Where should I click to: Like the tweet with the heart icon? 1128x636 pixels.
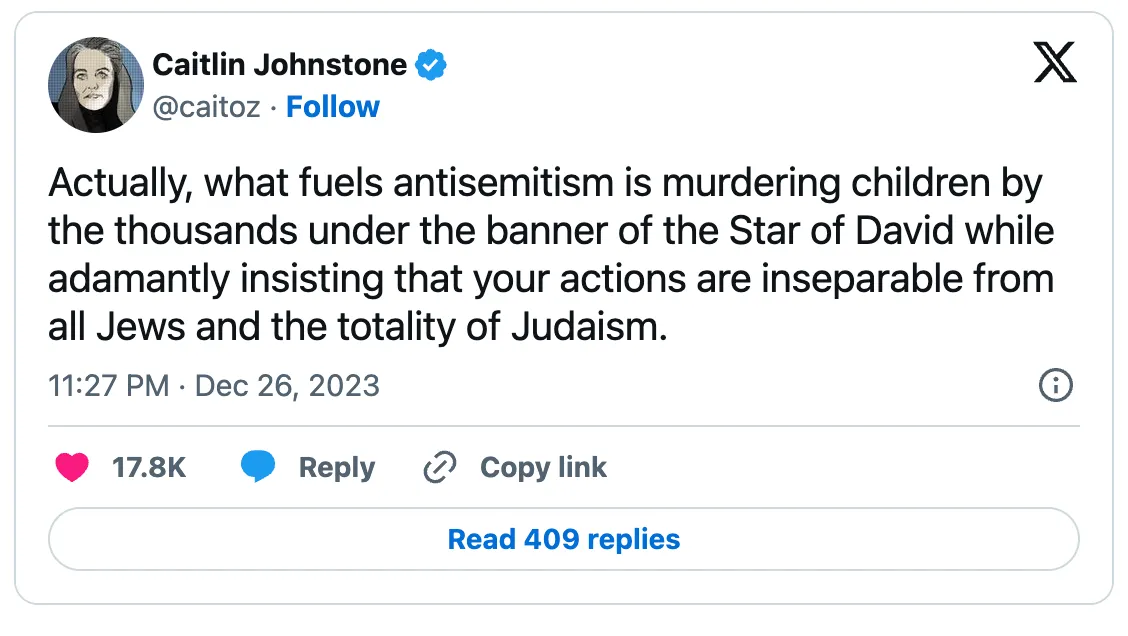click(72, 467)
